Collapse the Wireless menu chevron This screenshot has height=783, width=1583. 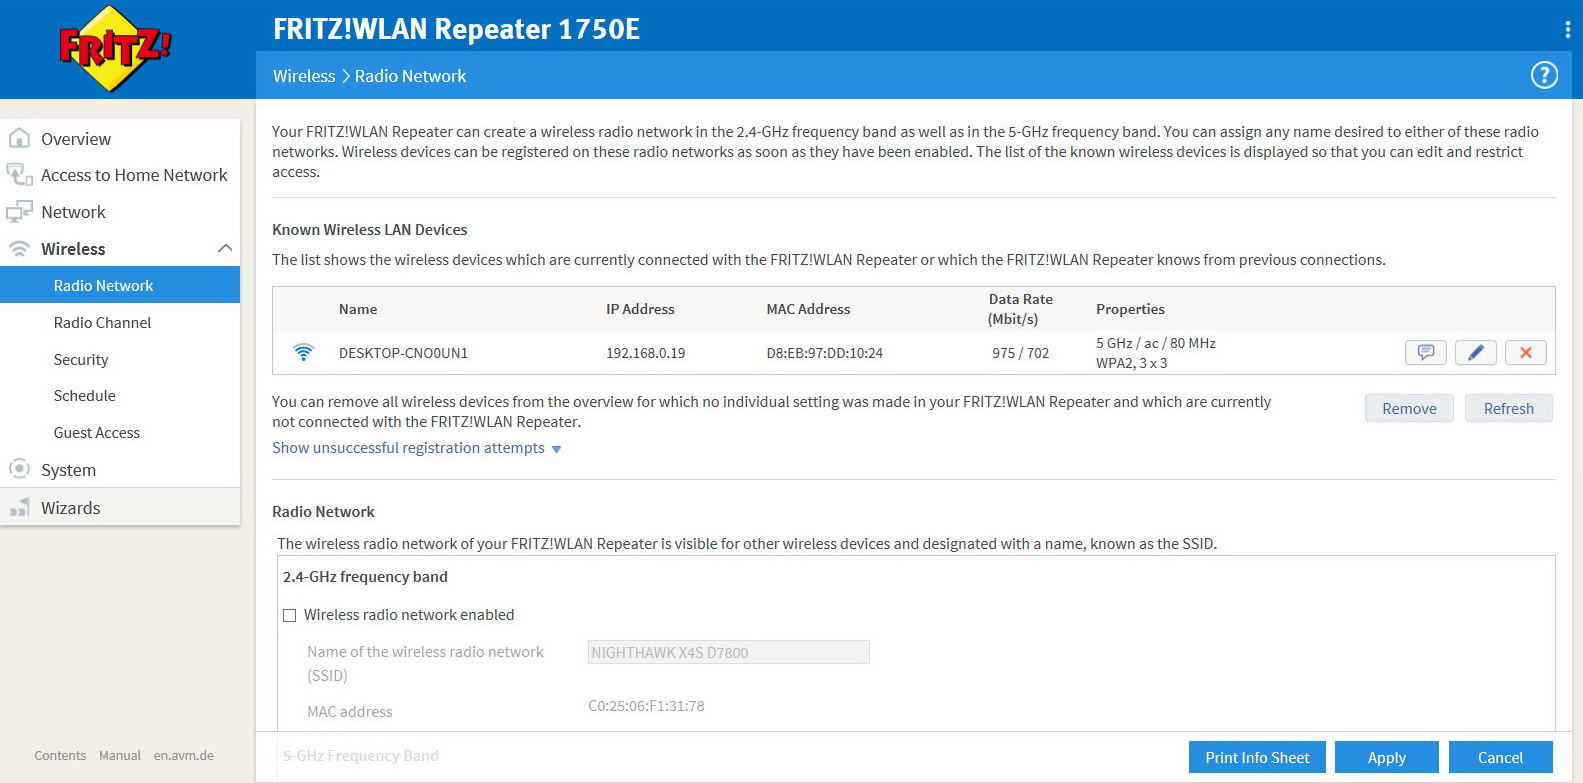225,248
